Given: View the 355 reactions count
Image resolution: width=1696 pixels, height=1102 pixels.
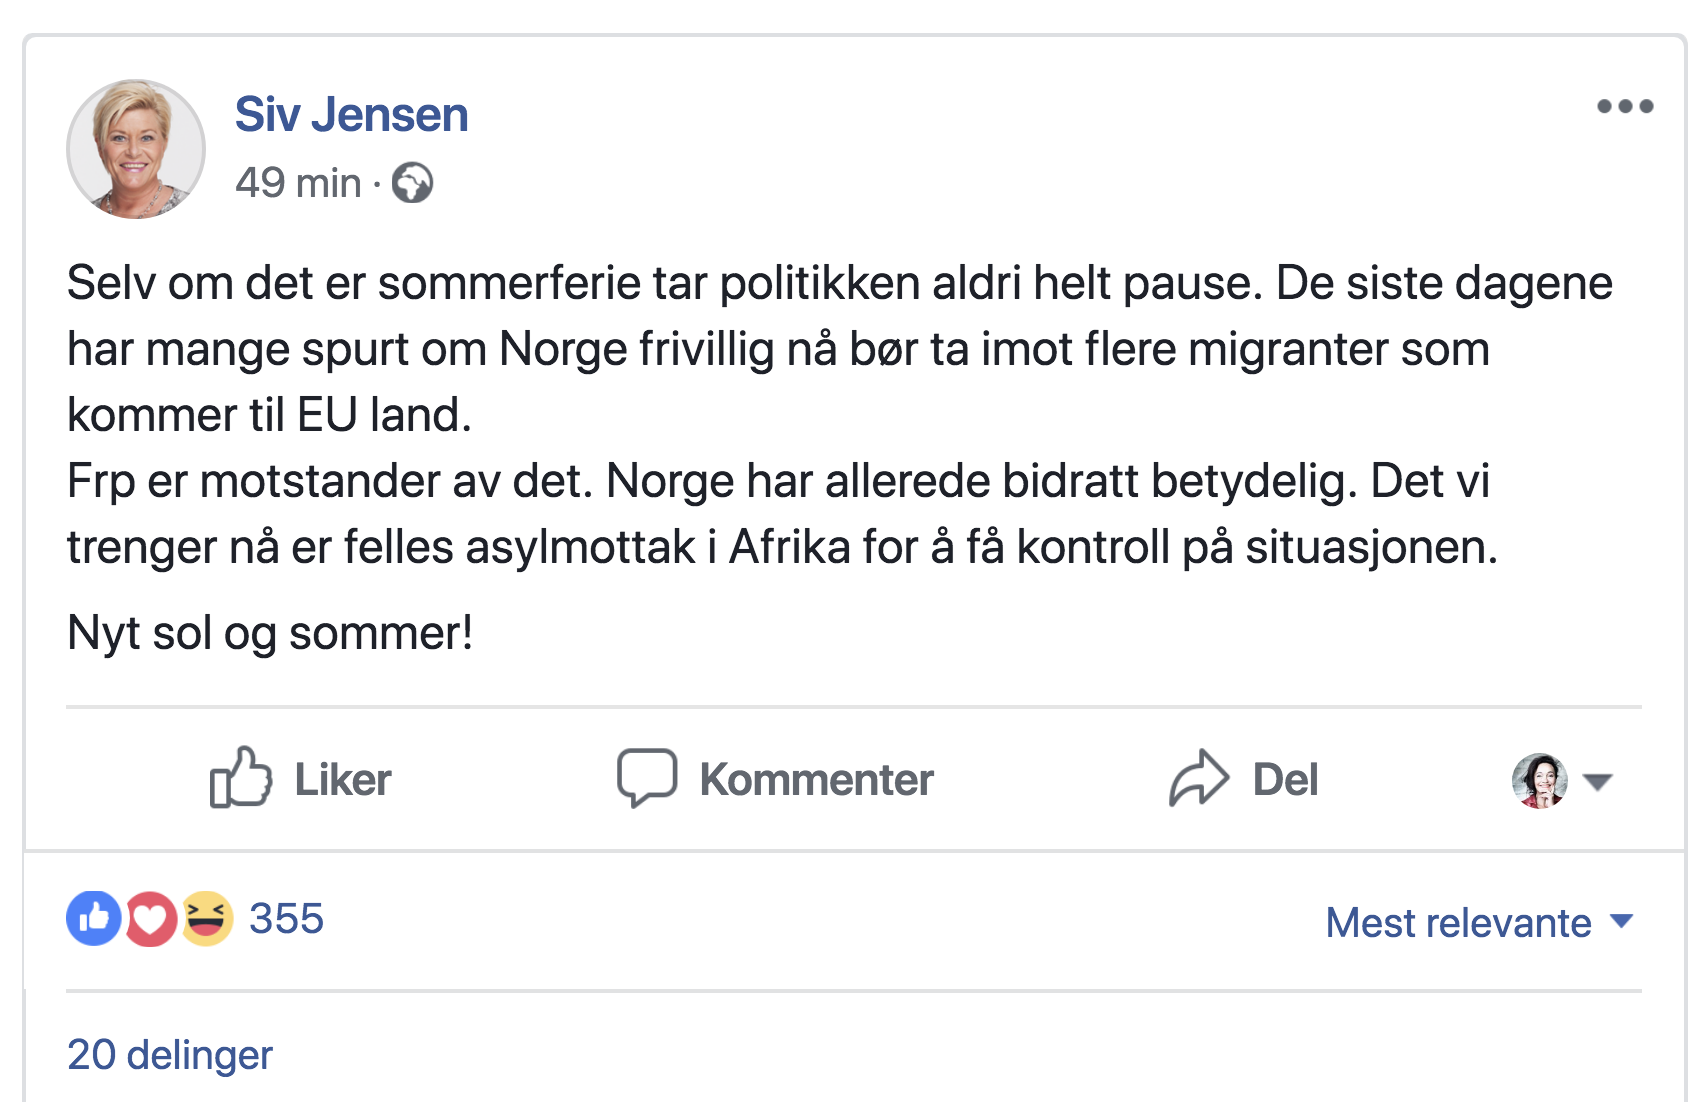Looking at the screenshot, I should [286, 918].
